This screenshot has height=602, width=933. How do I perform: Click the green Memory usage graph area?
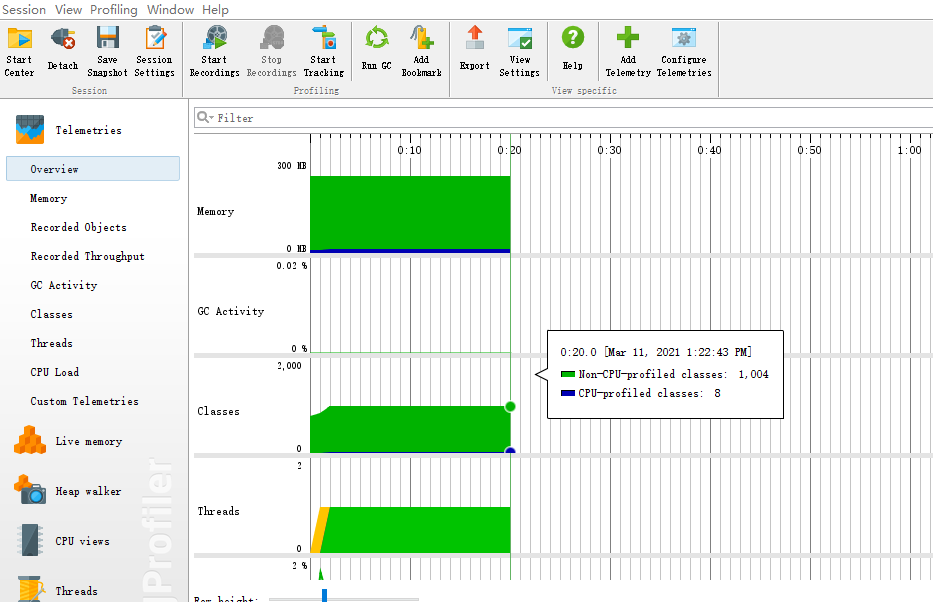click(x=410, y=212)
